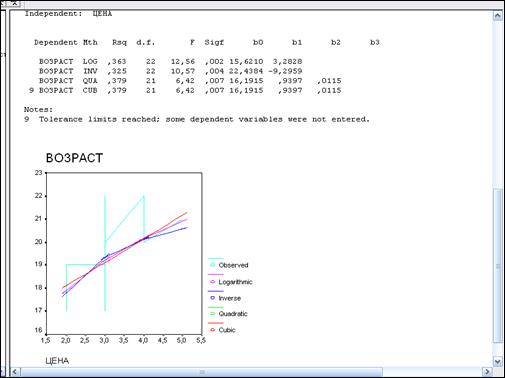Click the horizontal scrollbar right arrow
Image resolution: width=505 pixels, height=378 pixels.
(x=487, y=371)
